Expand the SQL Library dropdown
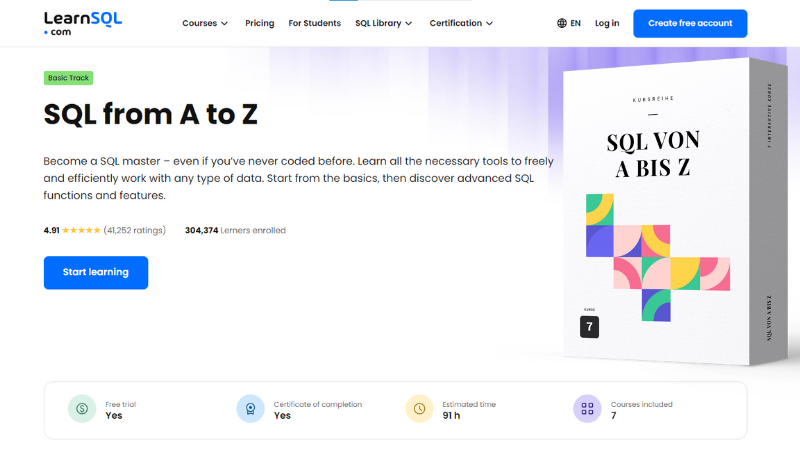800x450 pixels. [384, 23]
